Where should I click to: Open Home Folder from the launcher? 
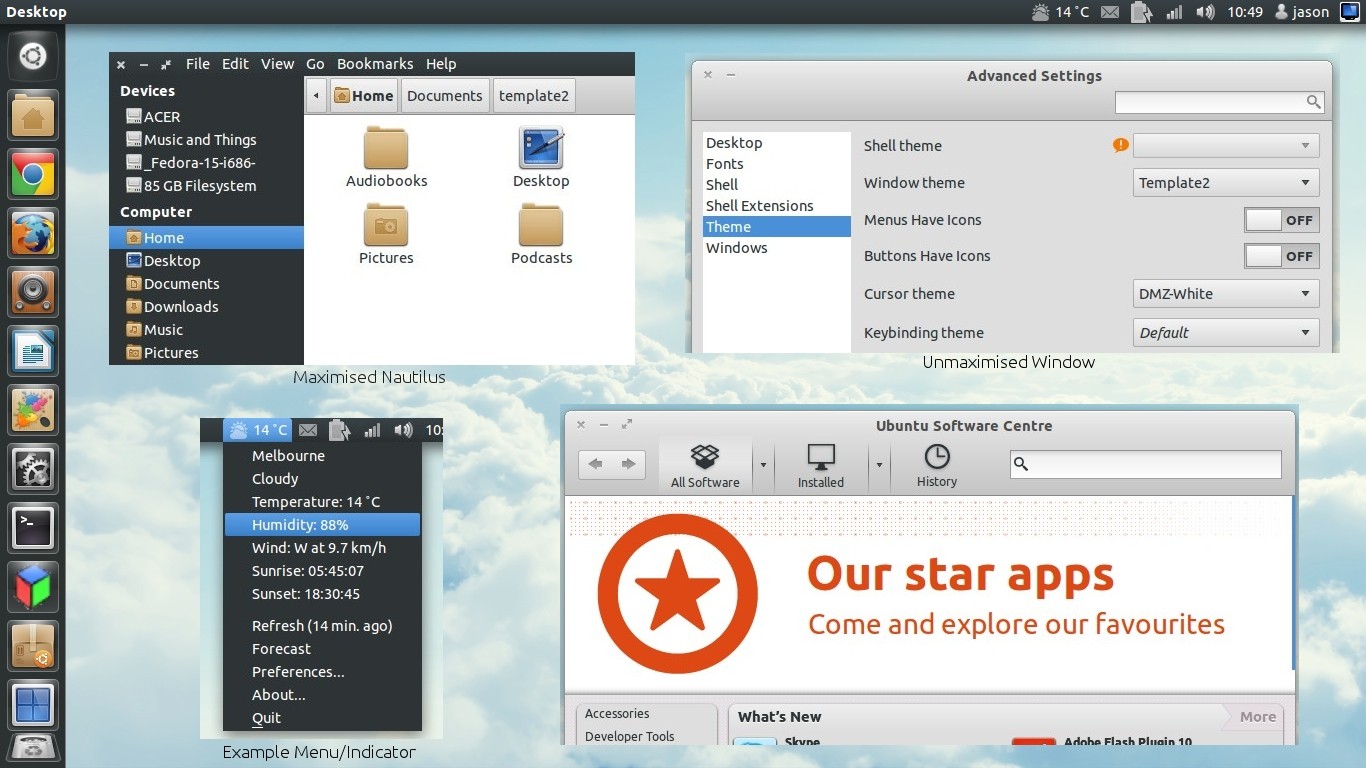click(33, 117)
